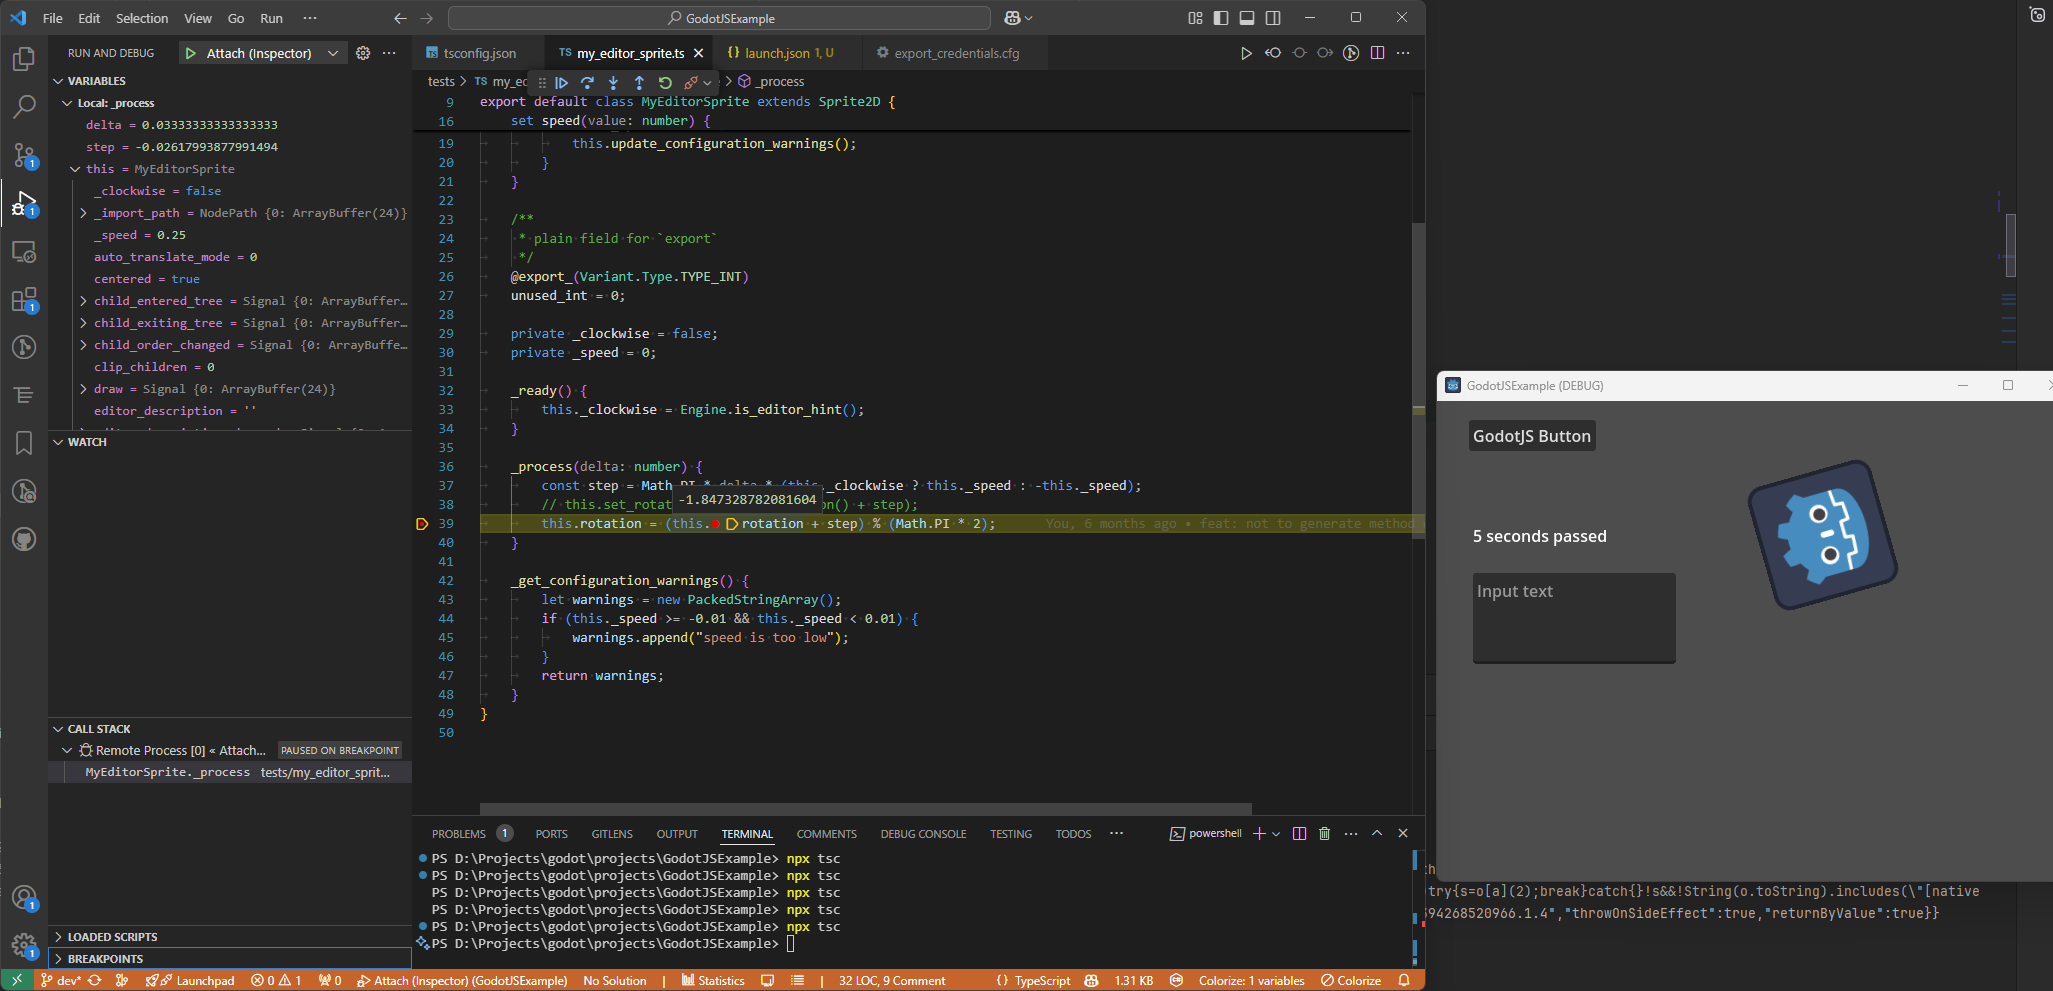The height and width of the screenshot is (991, 2053).
Task: Open the new terminal profile dropdown
Action: 1276,834
